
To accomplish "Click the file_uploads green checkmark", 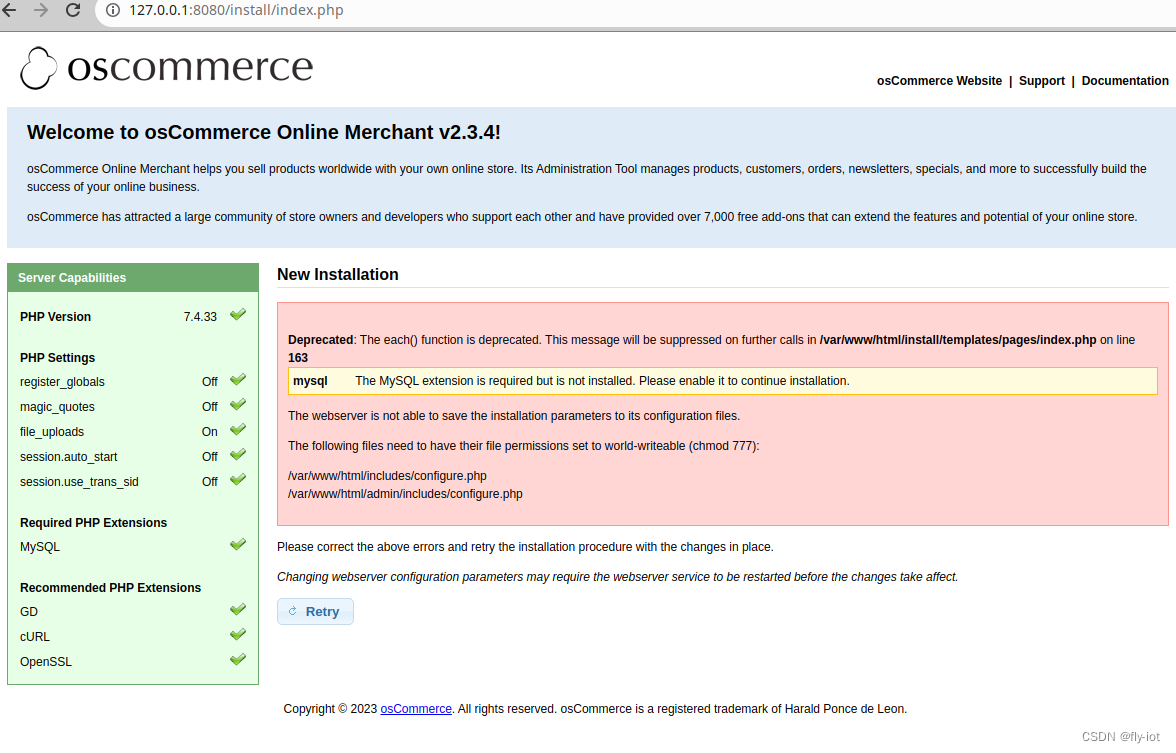I will [x=238, y=430].
